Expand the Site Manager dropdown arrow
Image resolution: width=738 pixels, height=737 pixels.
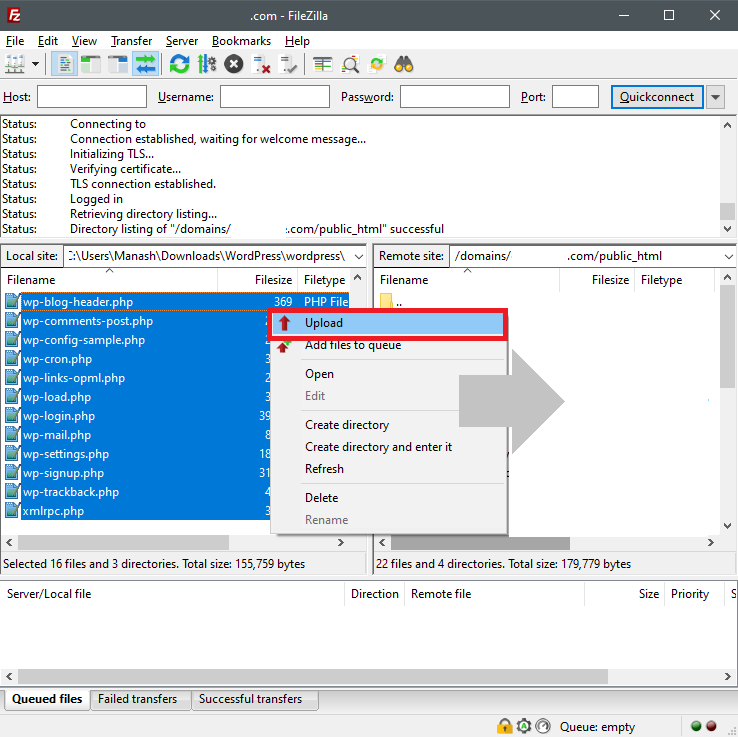35,64
